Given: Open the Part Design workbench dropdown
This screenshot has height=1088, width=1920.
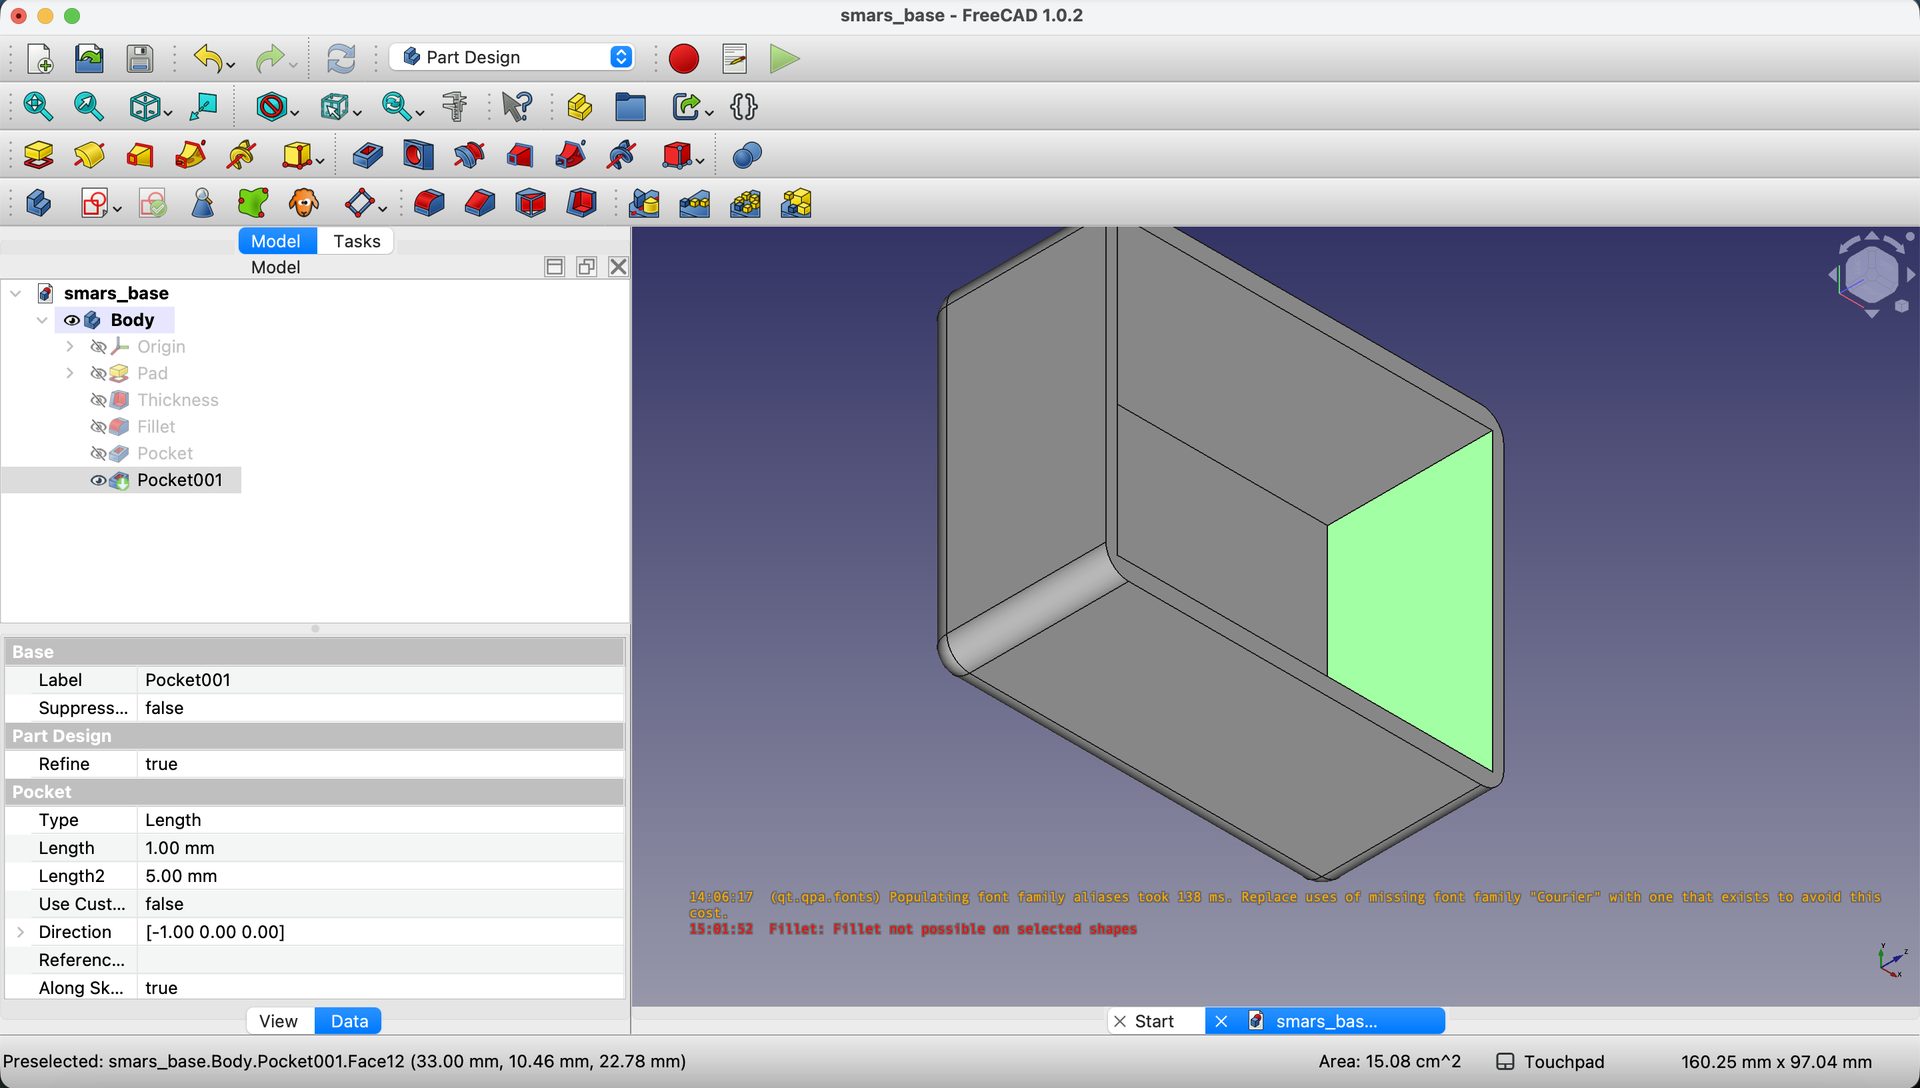Looking at the screenshot, I should [x=512, y=57].
